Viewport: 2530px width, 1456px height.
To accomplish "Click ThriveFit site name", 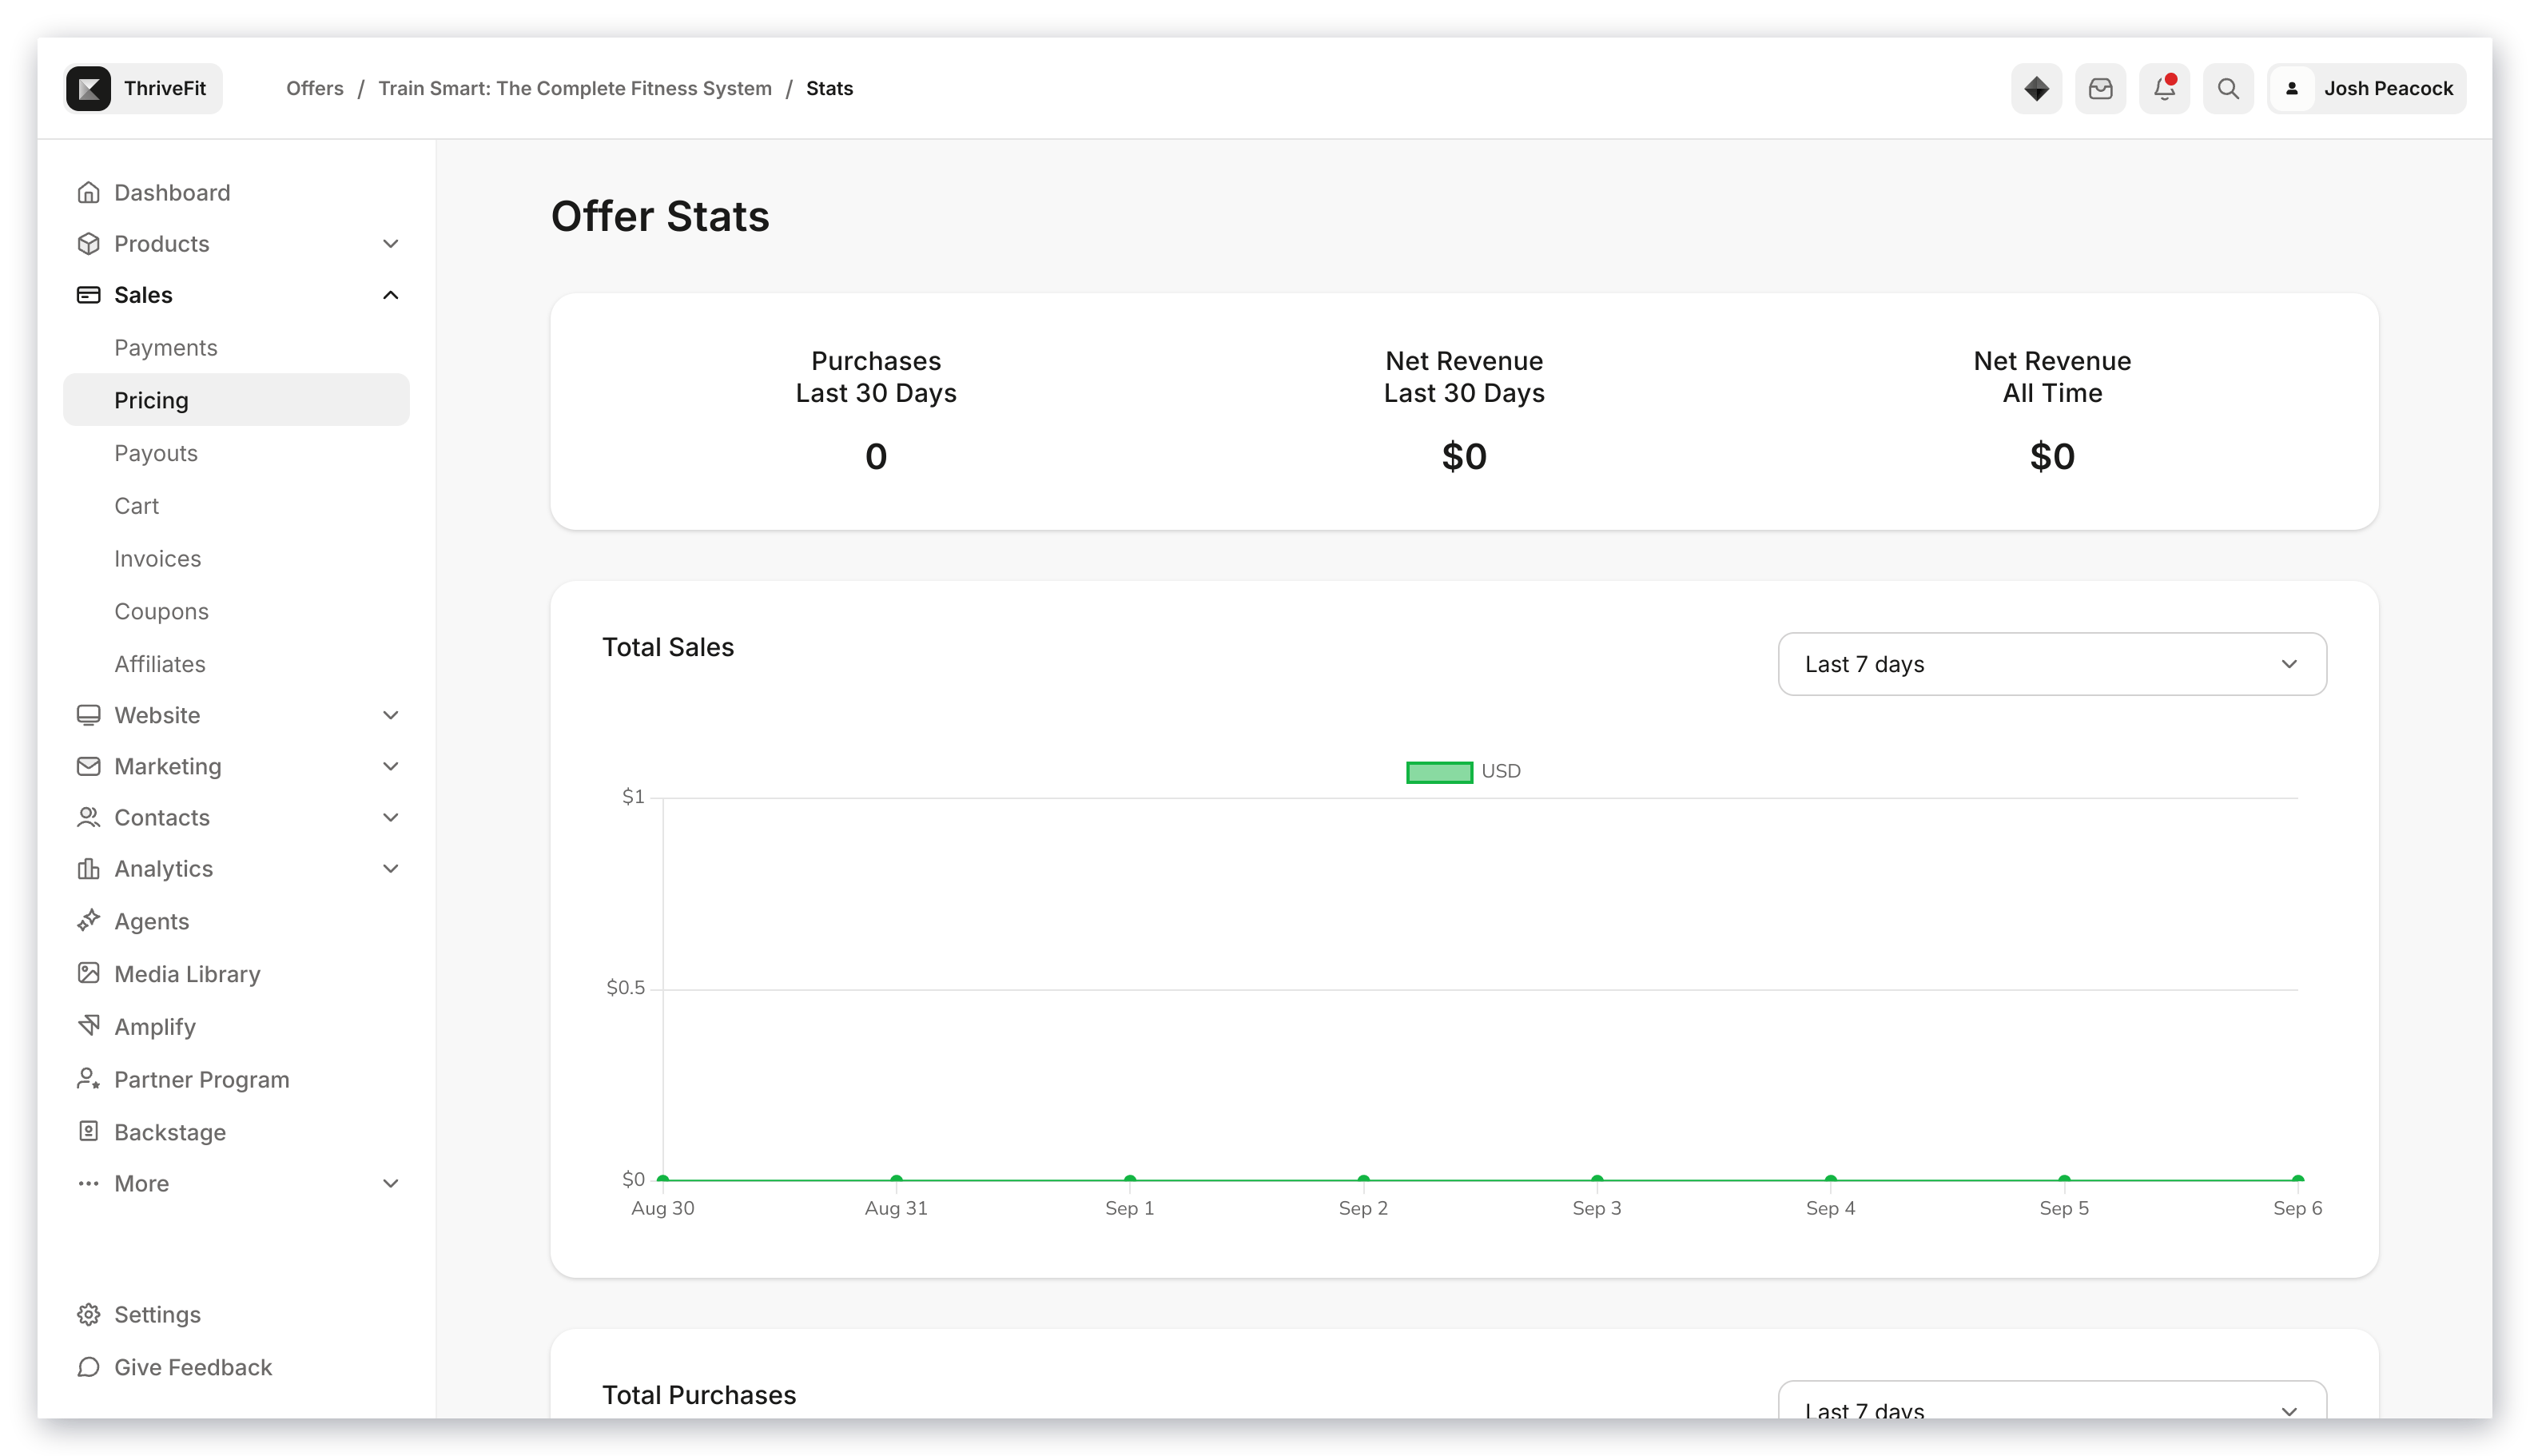I will [165, 88].
